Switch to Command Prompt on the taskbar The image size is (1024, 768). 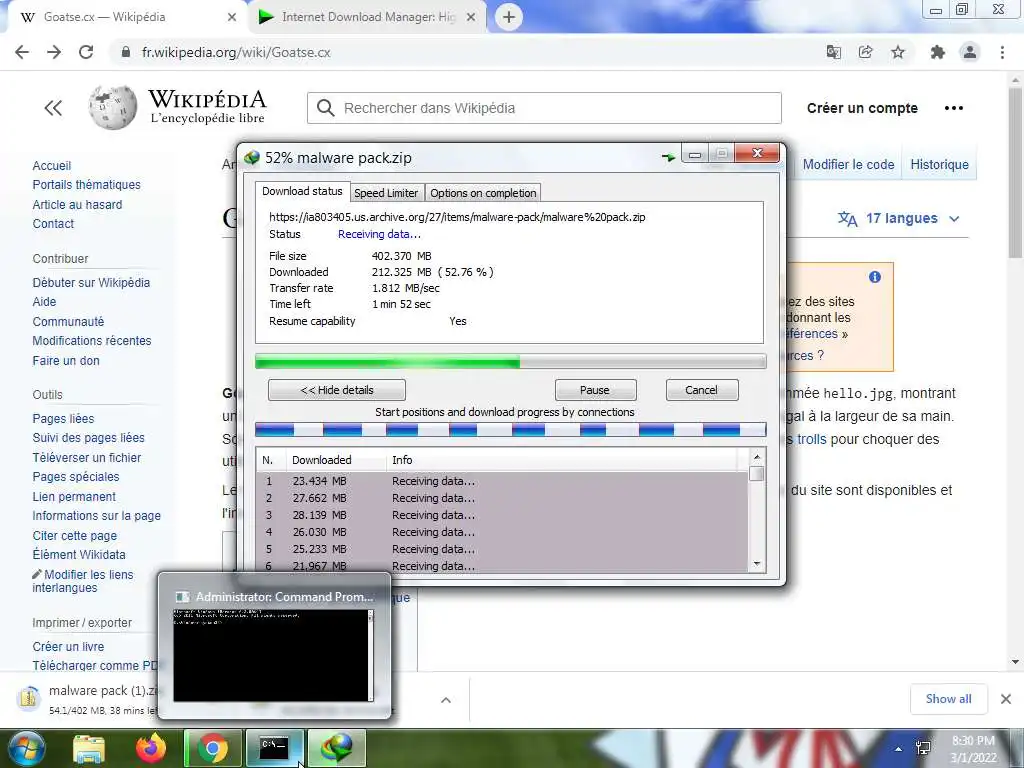click(274, 748)
